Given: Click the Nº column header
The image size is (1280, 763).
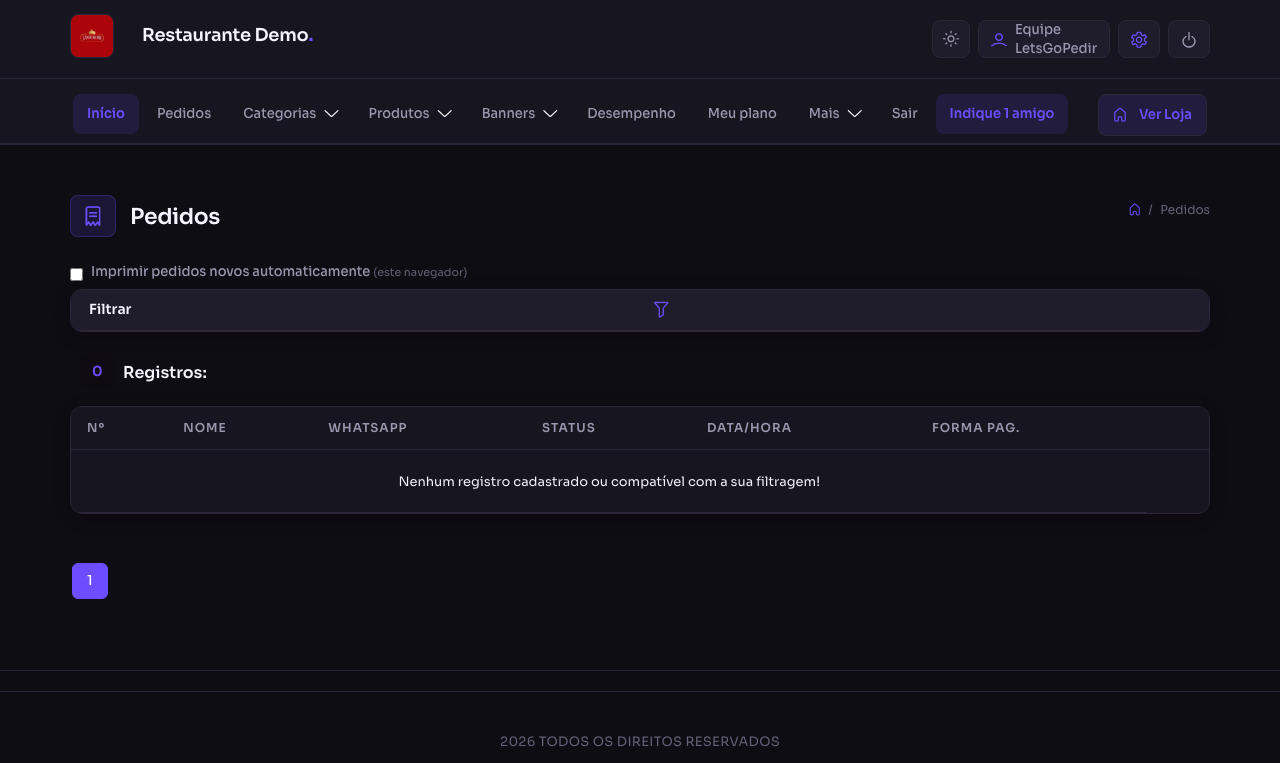Looking at the screenshot, I should (96, 428).
